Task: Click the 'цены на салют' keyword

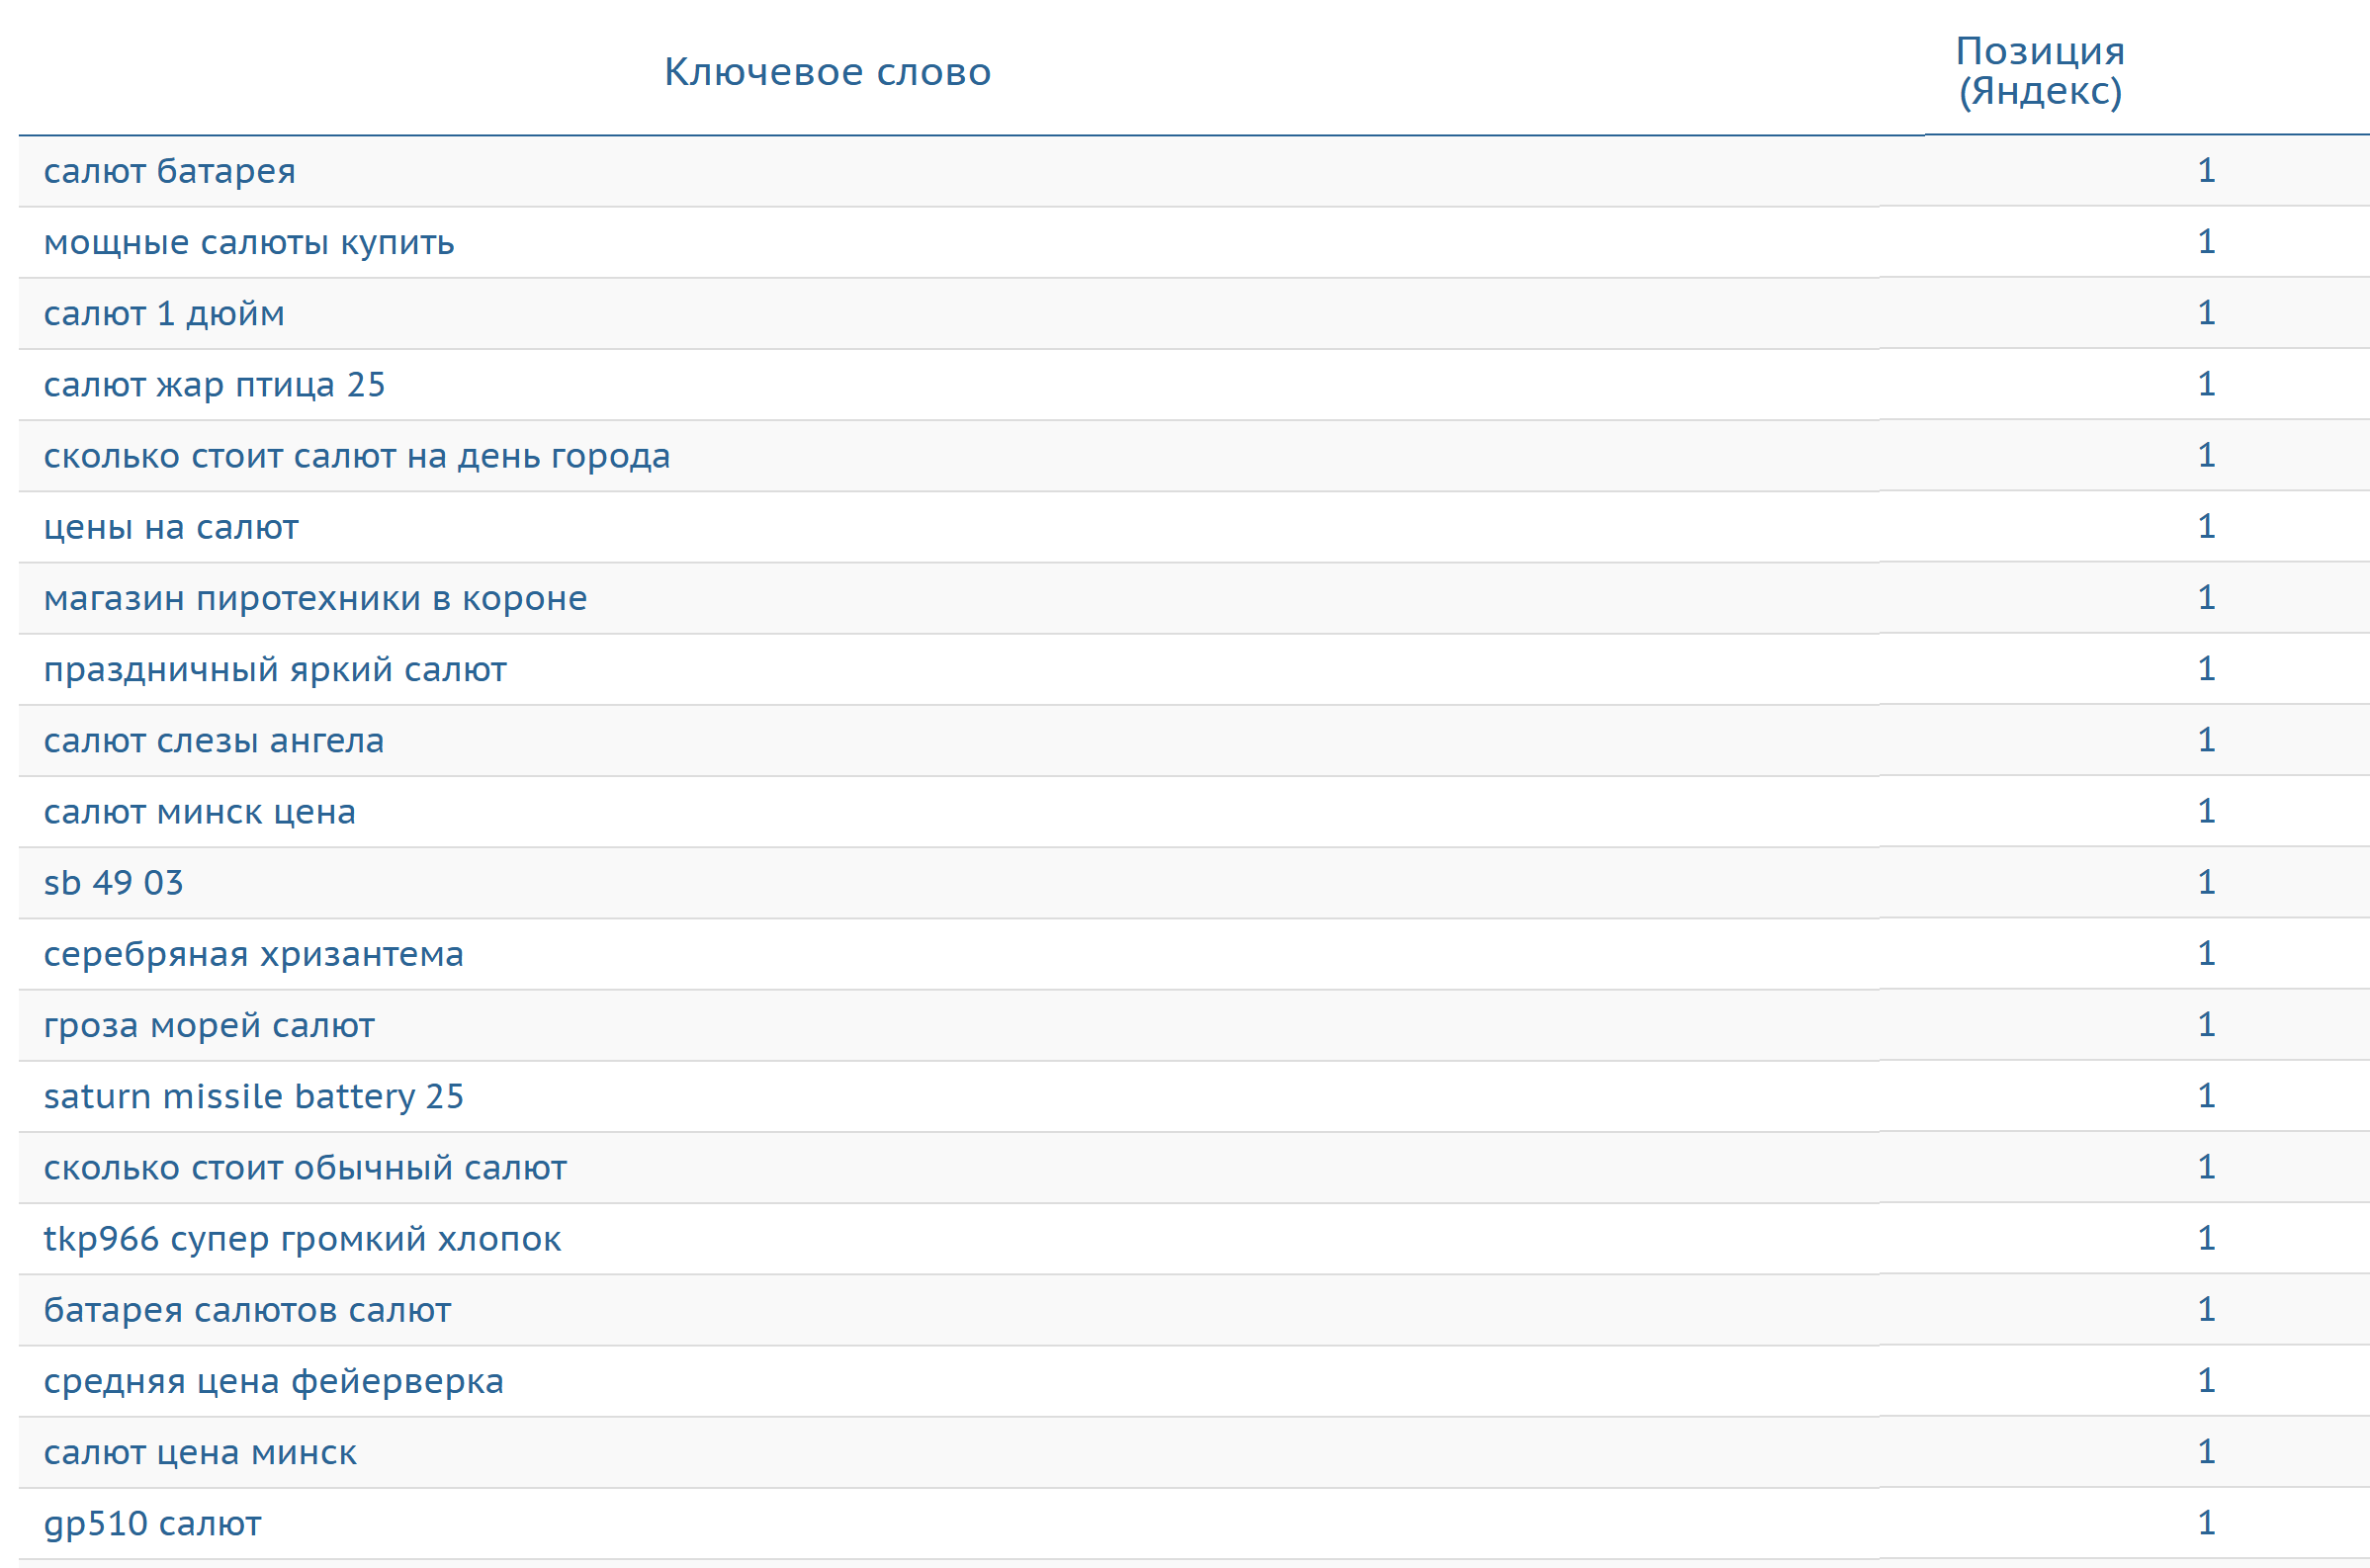Action: click(171, 527)
